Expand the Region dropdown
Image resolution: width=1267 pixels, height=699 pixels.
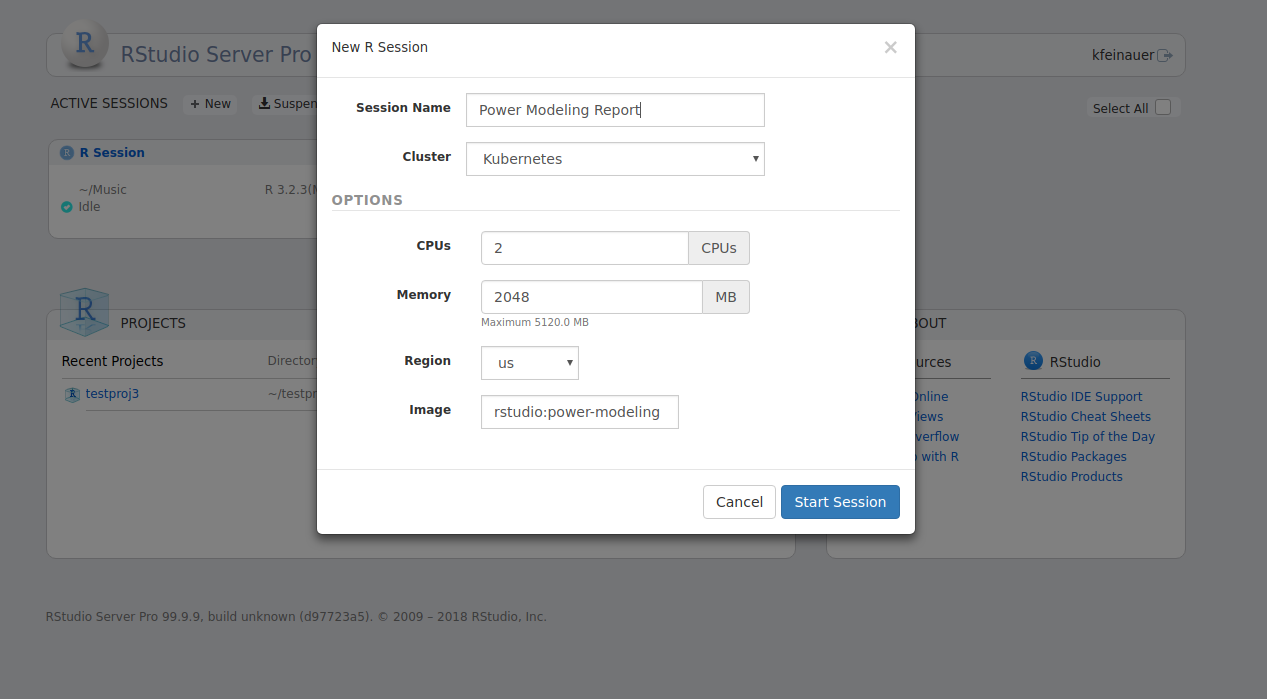pos(529,363)
